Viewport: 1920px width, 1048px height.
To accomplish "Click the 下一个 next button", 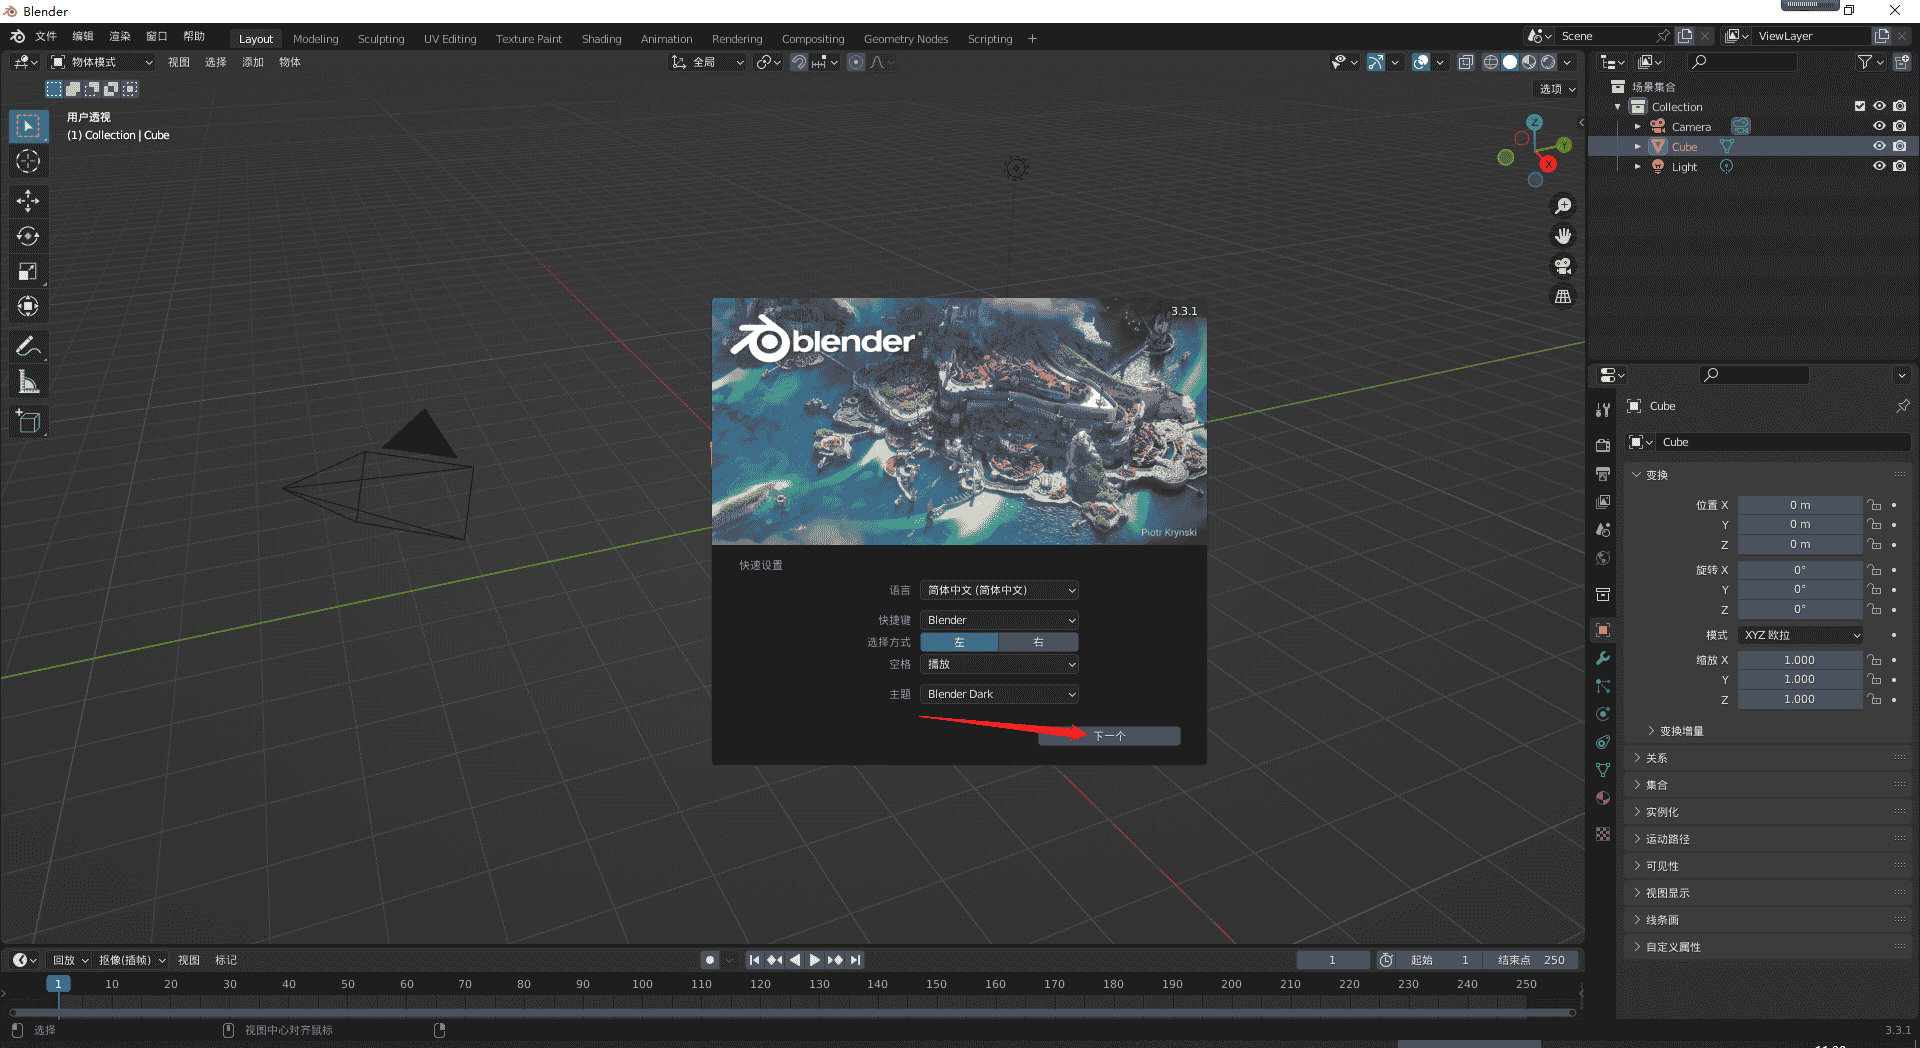I will click(x=1109, y=736).
